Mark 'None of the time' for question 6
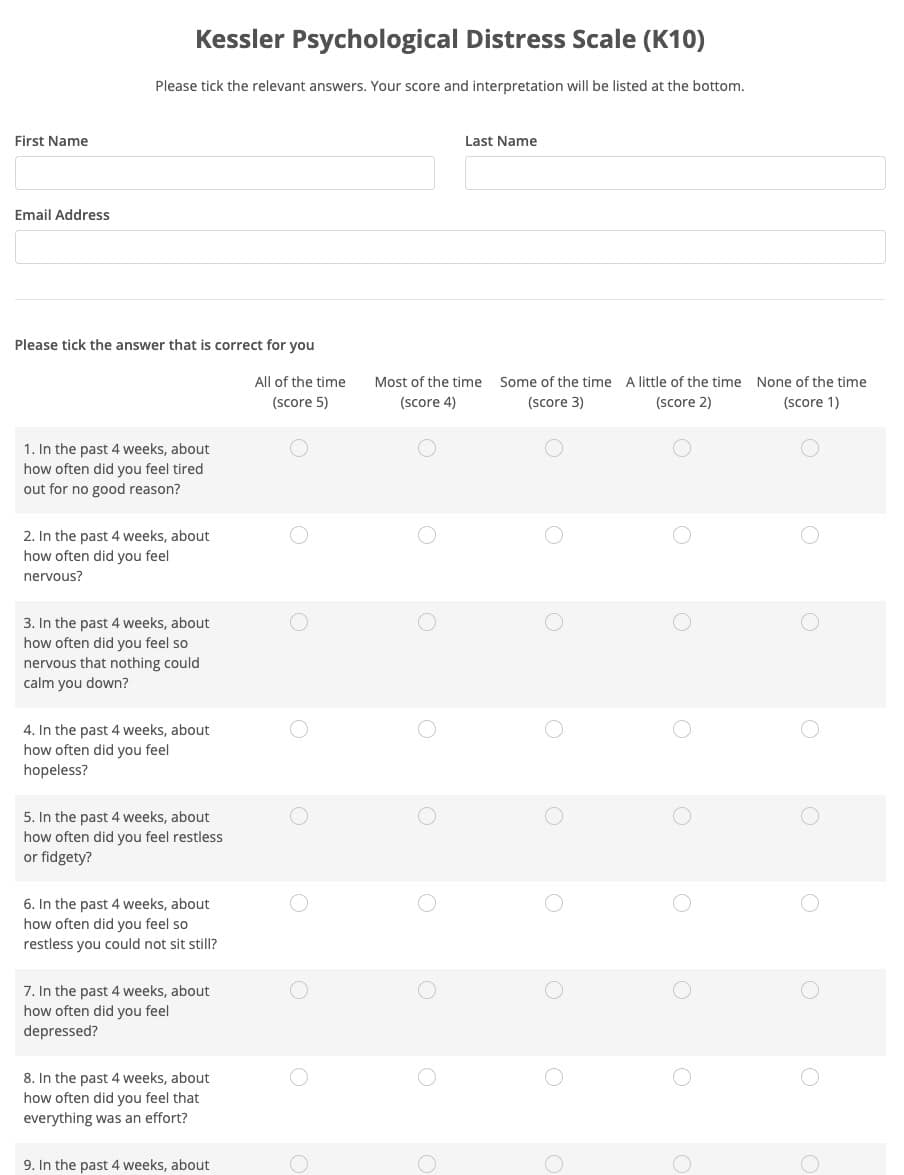 click(x=810, y=903)
